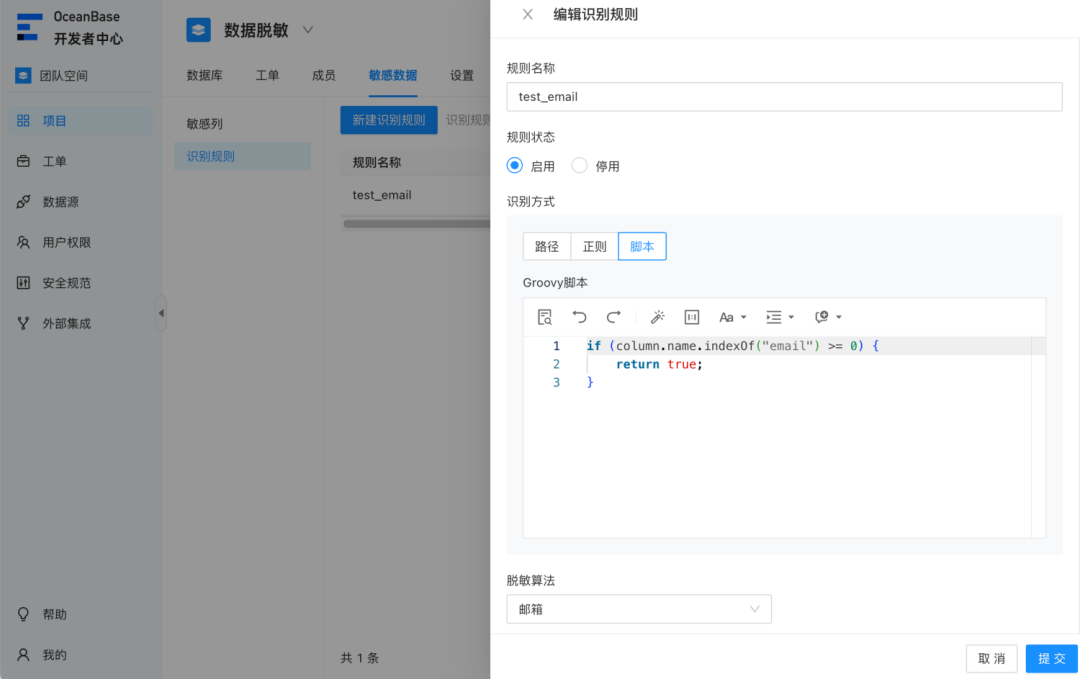1080x679 pixels.
Task: Open search in the script editor toolbar
Action: [544, 316]
